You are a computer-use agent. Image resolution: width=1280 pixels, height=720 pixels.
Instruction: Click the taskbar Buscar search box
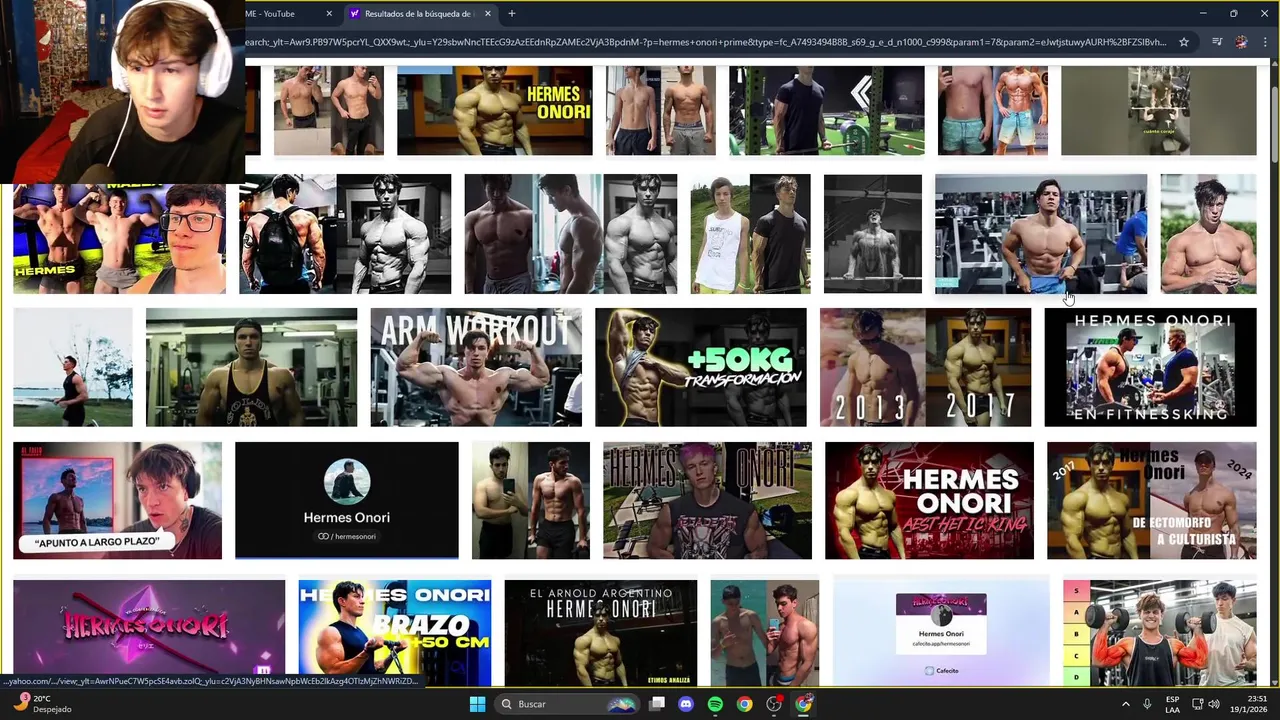click(x=568, y=704)
